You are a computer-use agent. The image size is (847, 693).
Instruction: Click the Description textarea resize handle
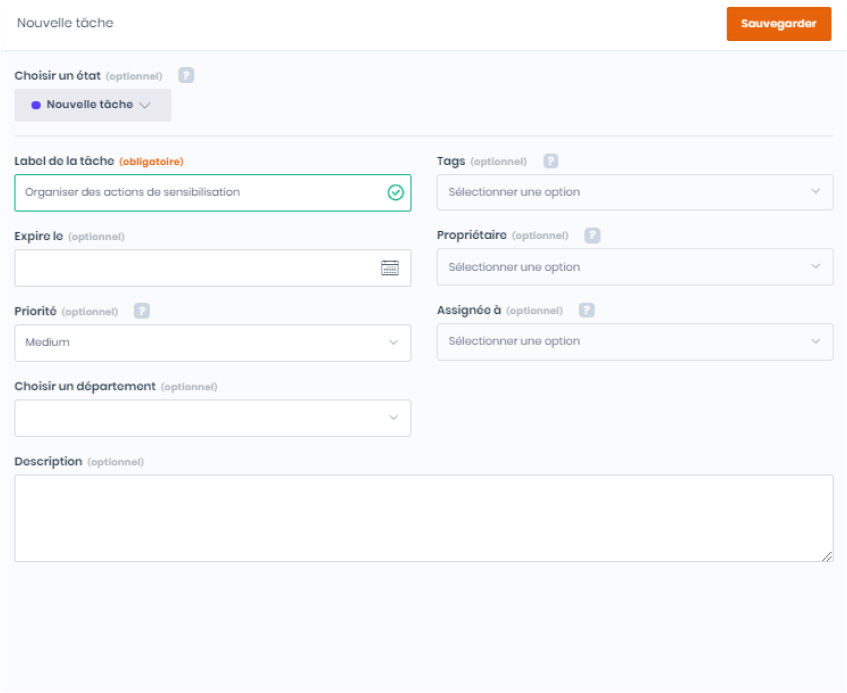point(827,556)
